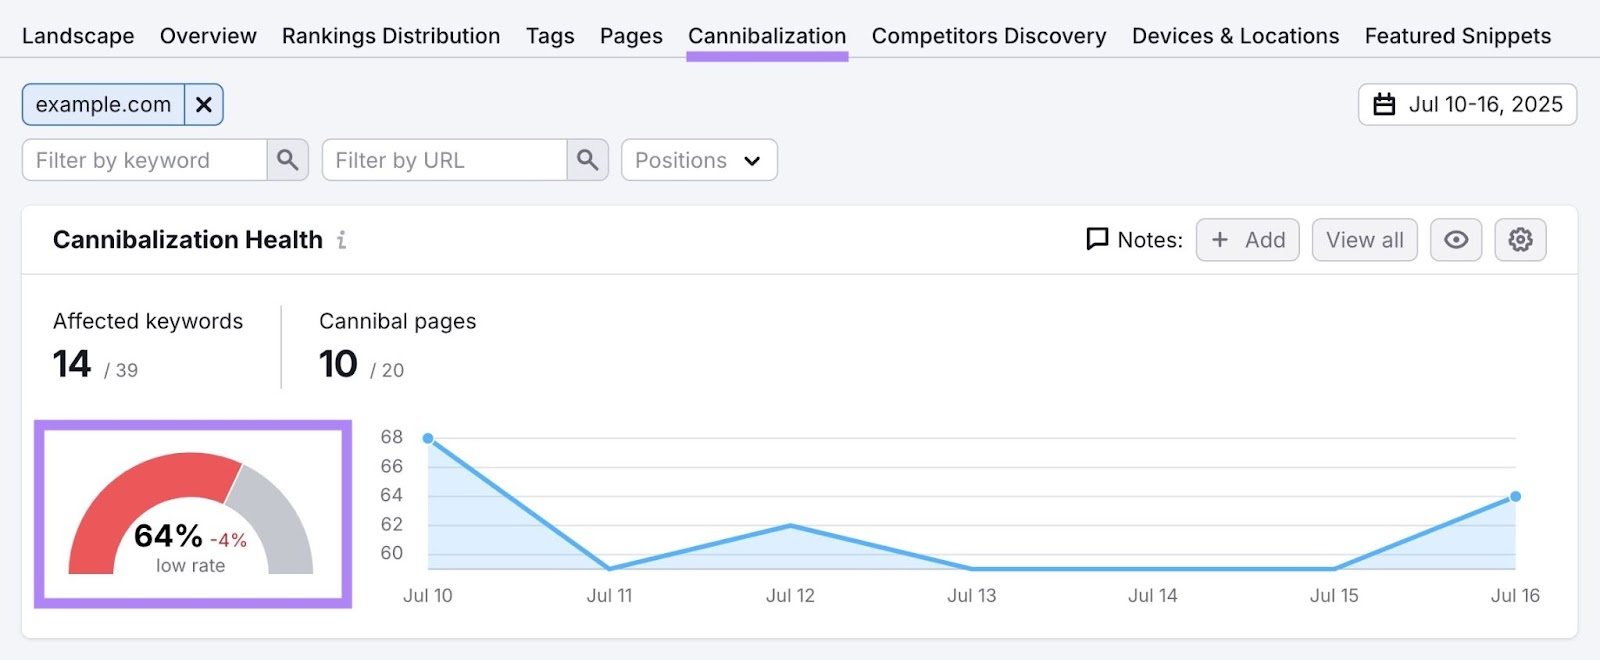The height and width of the screenshot is (660, 1600).
Task: Go to the Featured Snippets tab
Action: (x=1457, y=36)
